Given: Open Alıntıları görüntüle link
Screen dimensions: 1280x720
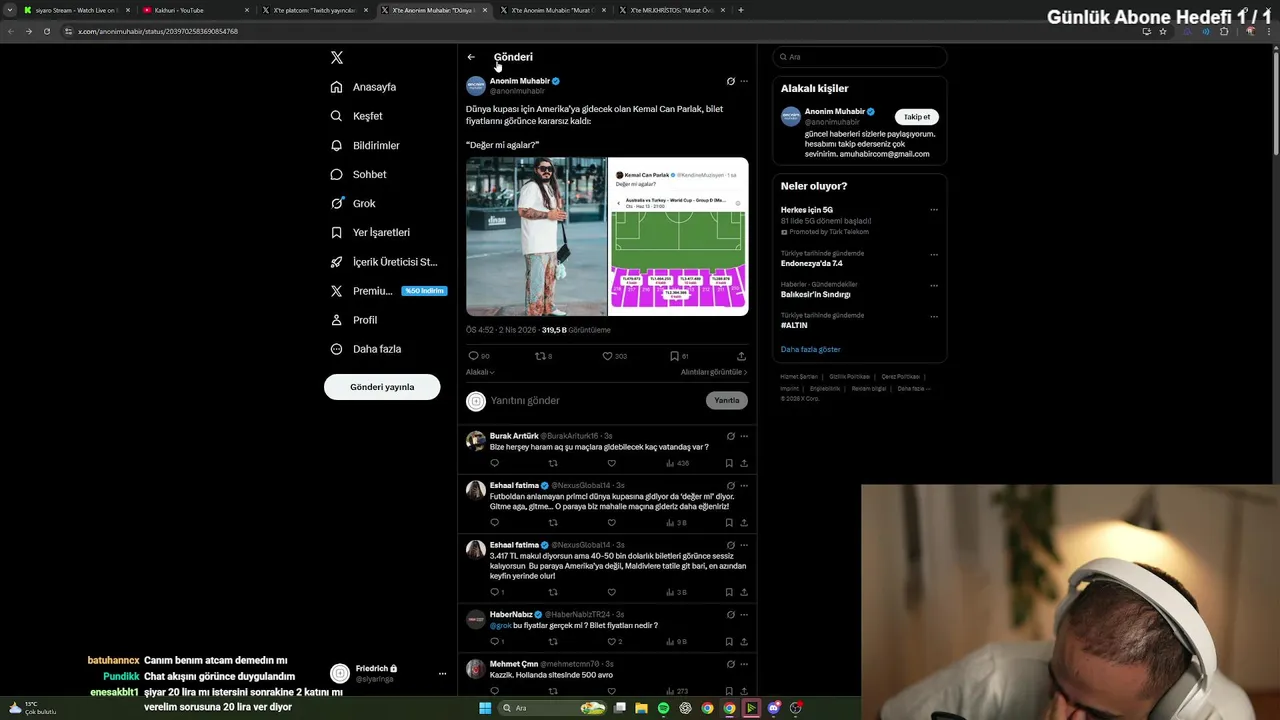Looking at the screenshot, I should click(x=714, y=372).
